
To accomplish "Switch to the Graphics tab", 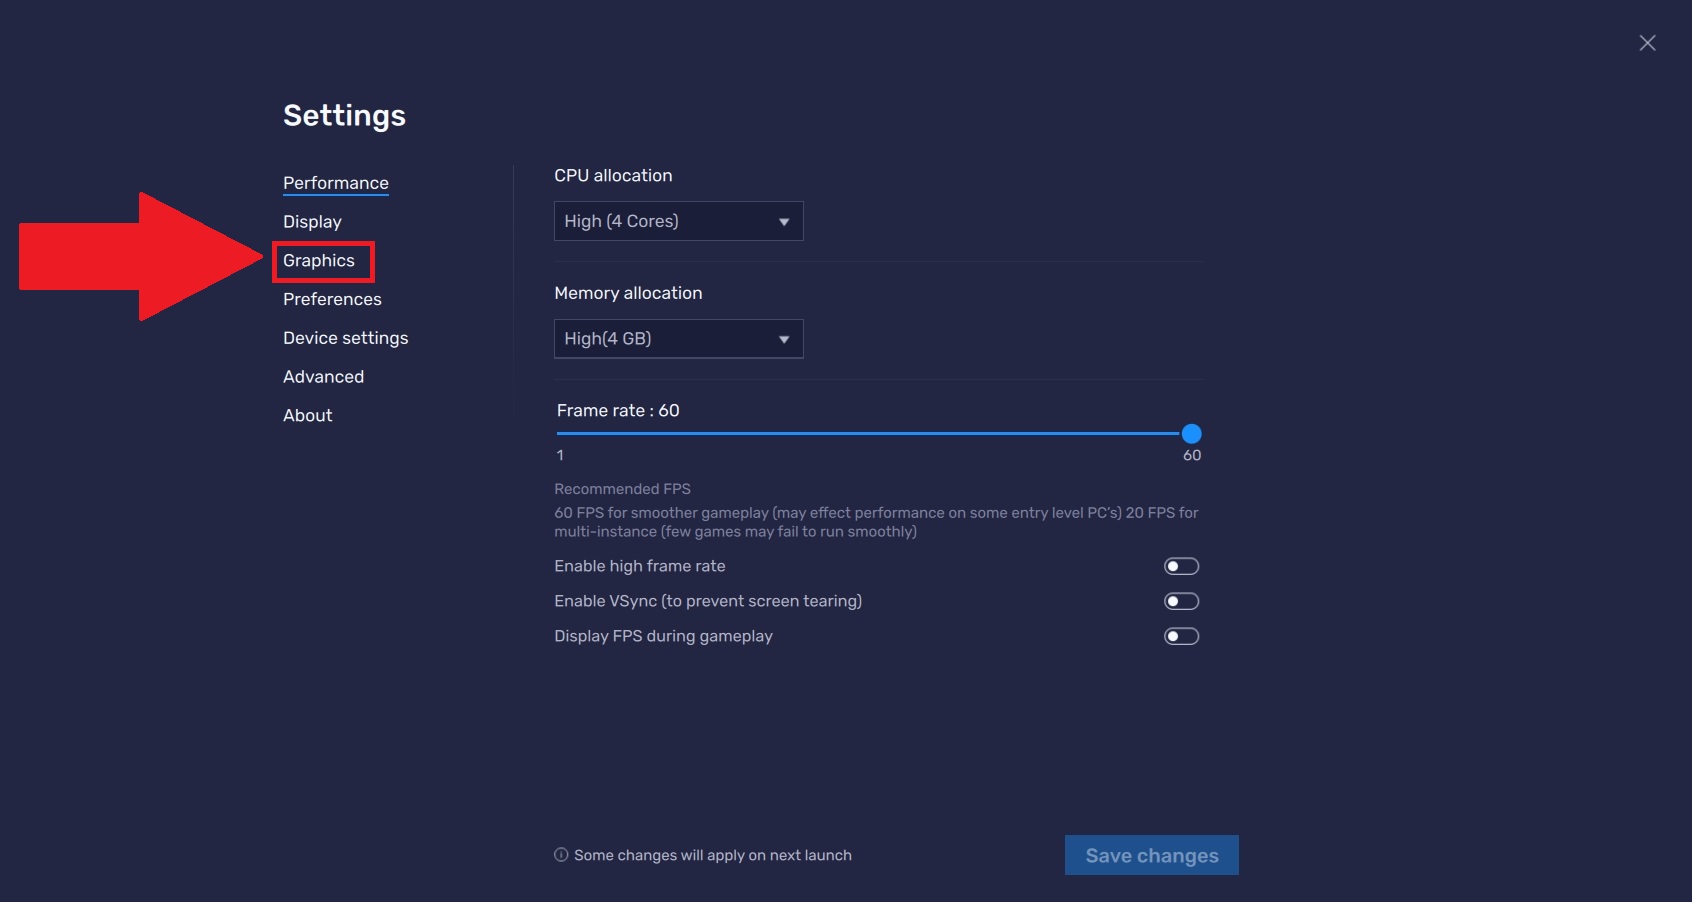I will pos(319,261).
